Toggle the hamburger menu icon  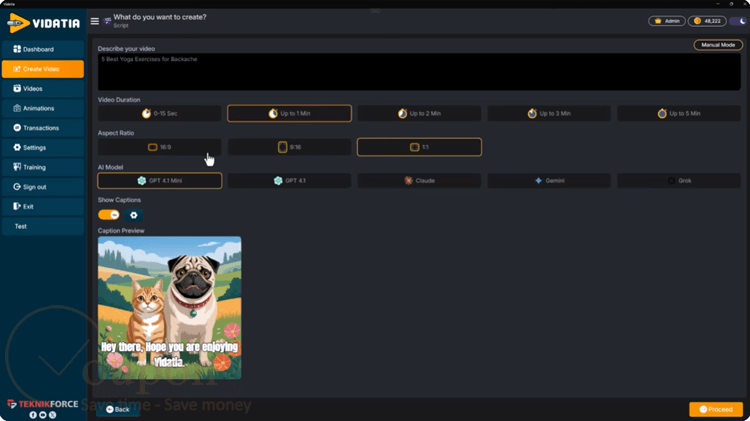click(95, 21)
